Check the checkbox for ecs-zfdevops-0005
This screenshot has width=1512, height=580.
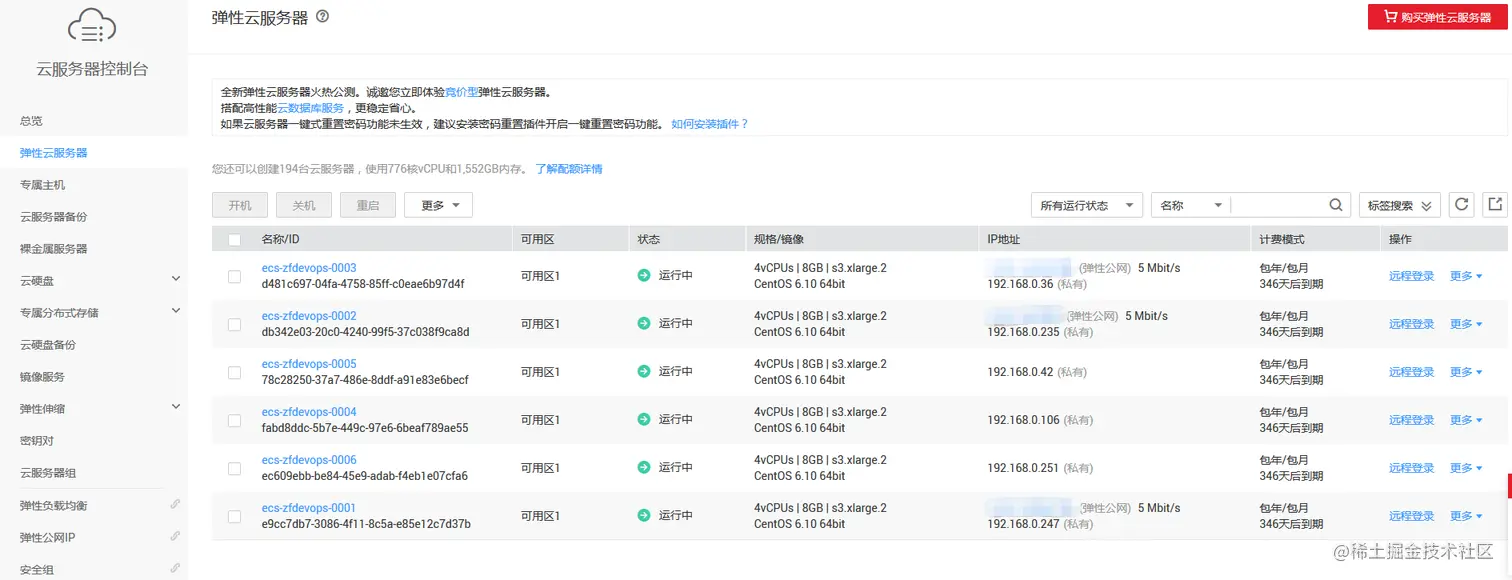pos(233,371)
